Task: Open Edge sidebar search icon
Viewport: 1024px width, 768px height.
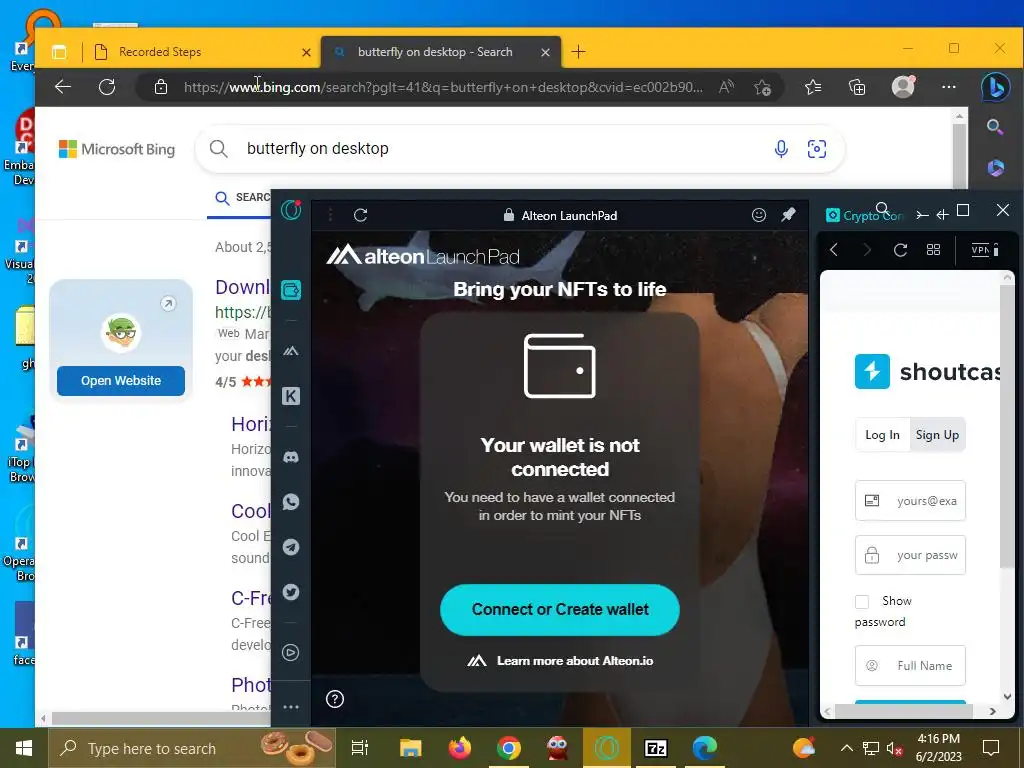Action: tap(995, 126)
